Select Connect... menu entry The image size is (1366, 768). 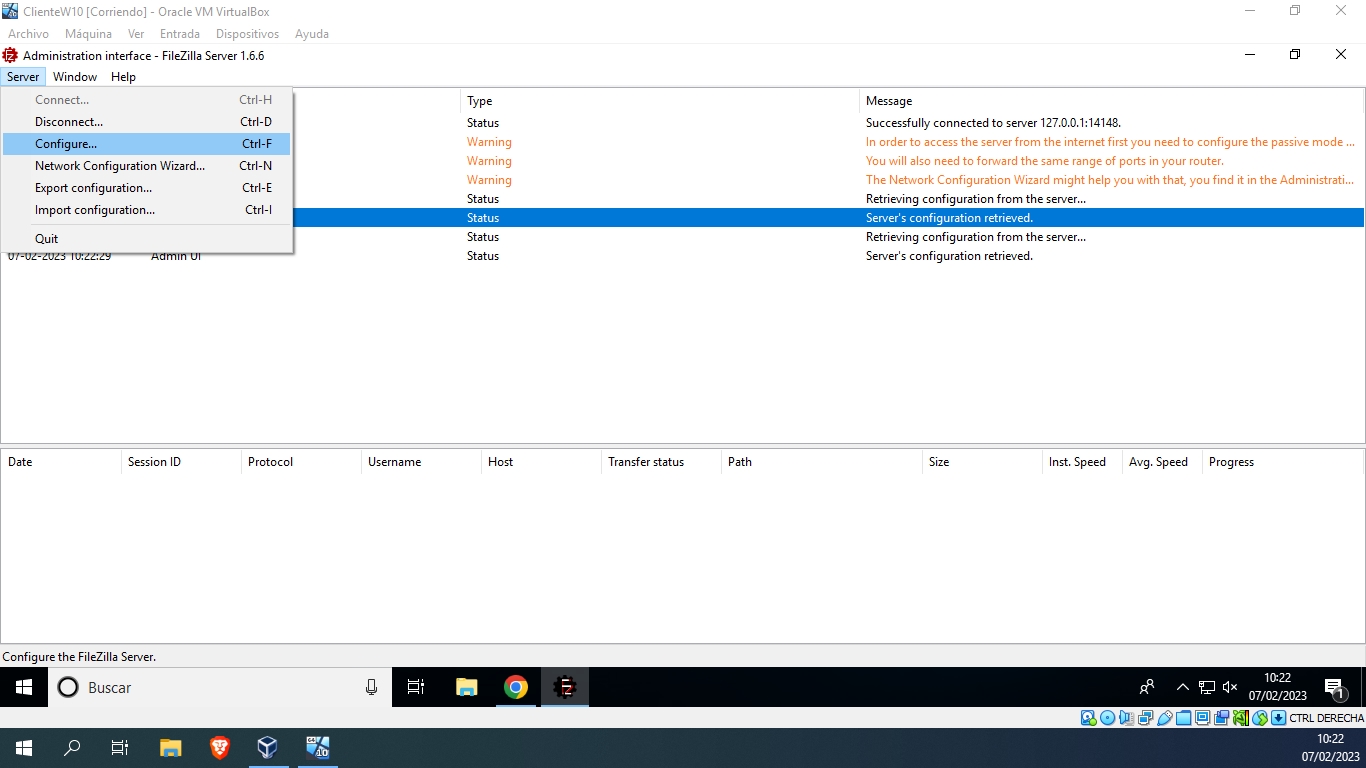click(x=146, y=100)
